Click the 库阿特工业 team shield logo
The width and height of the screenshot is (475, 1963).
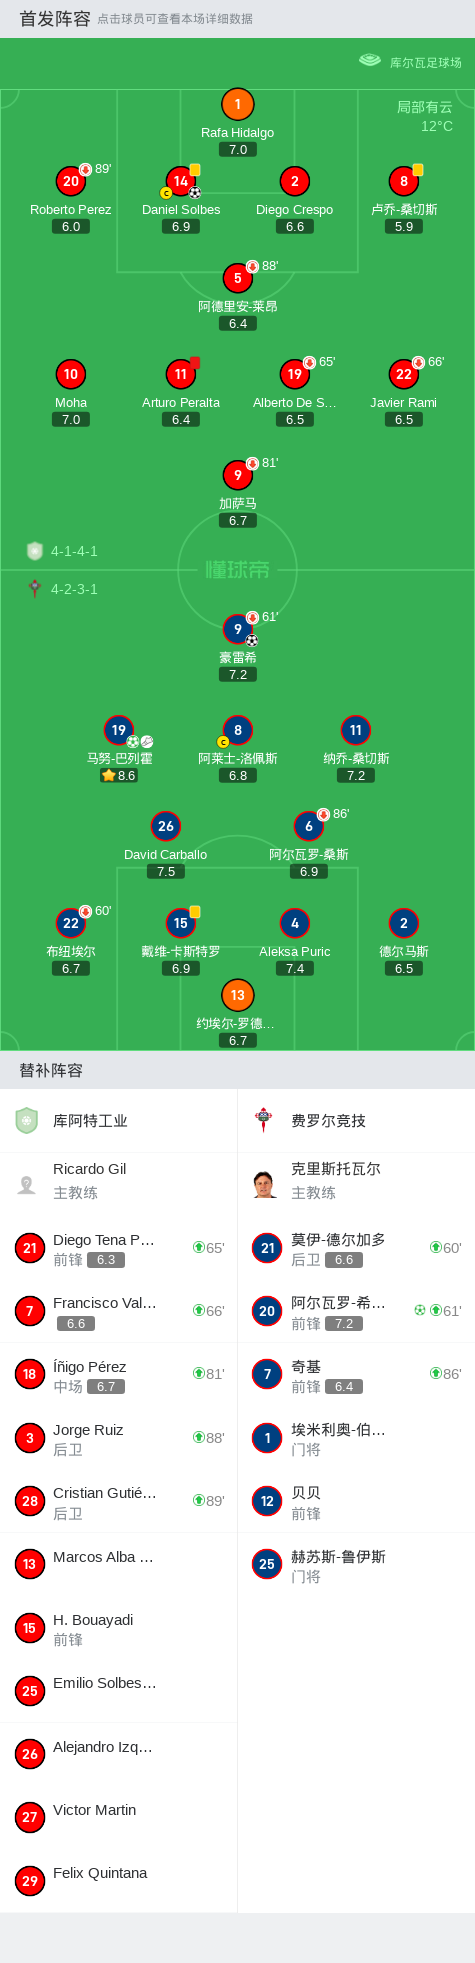26,1120
